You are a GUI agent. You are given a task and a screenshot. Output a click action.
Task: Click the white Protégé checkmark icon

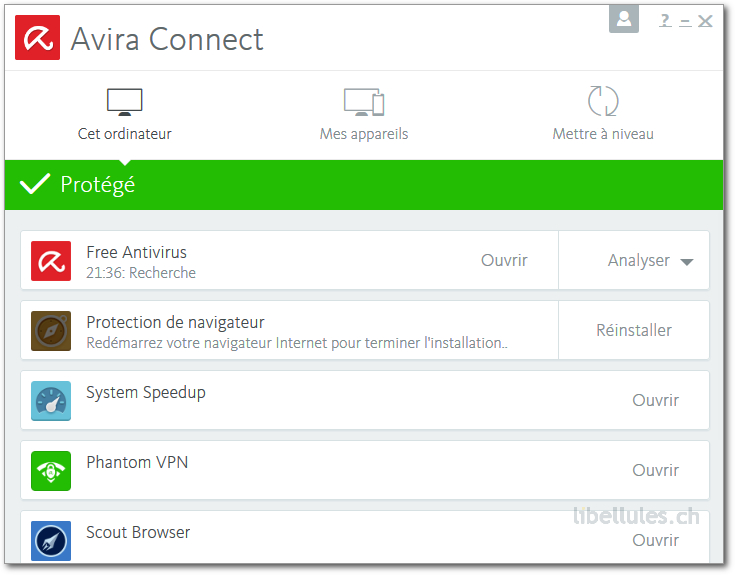[35, 184]
